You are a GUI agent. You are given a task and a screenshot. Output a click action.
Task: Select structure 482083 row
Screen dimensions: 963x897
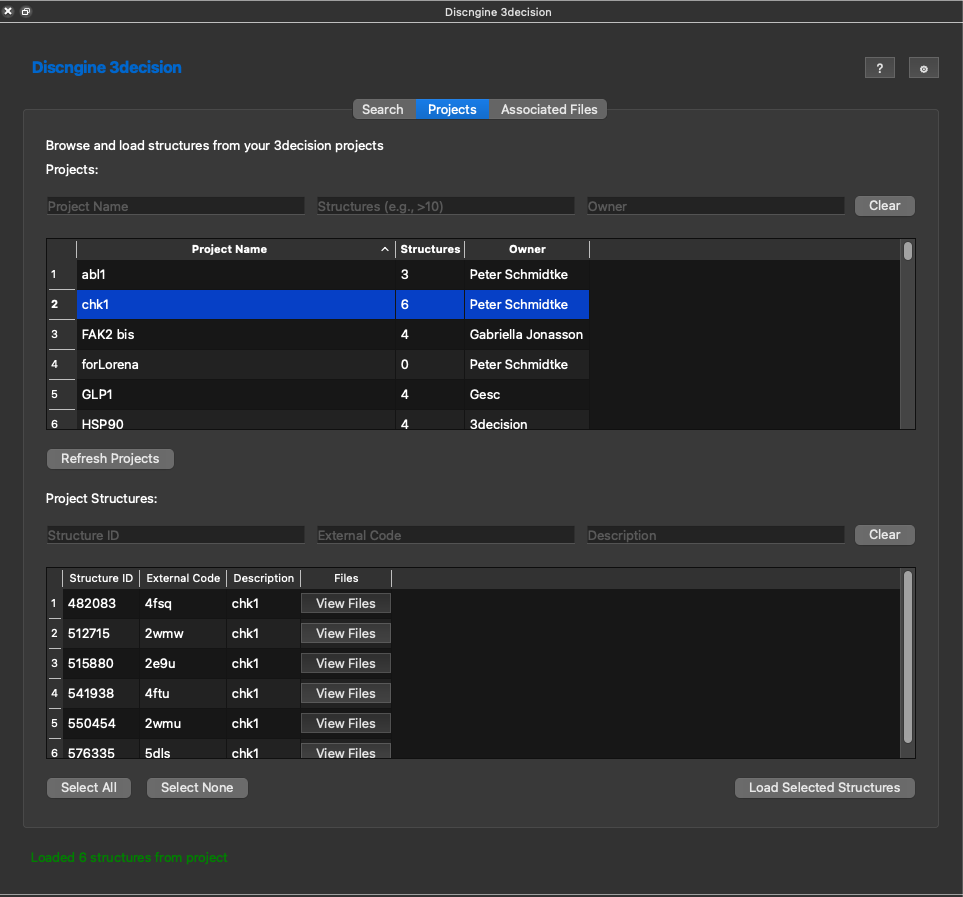227,604
